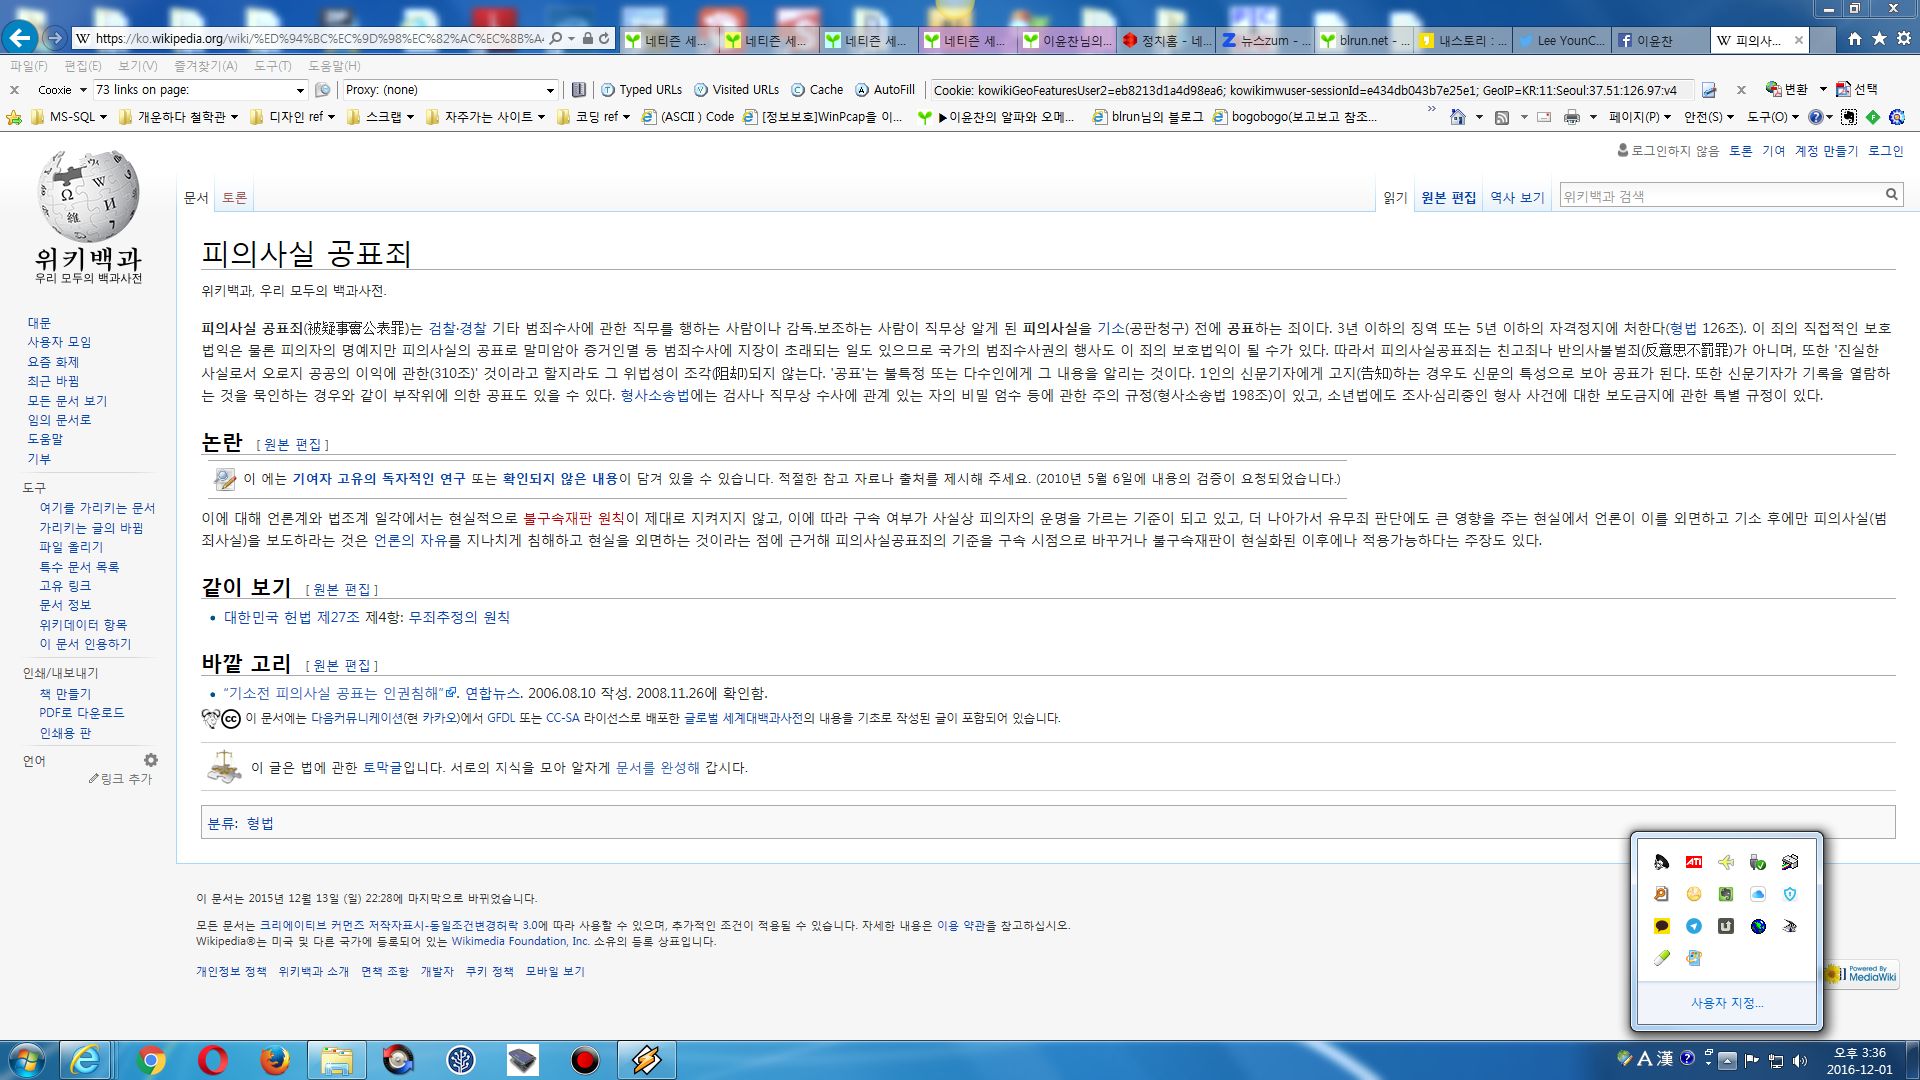Click the browser address bar URL
This screenshot has width=1920, height=1080.
coord(320,39)
